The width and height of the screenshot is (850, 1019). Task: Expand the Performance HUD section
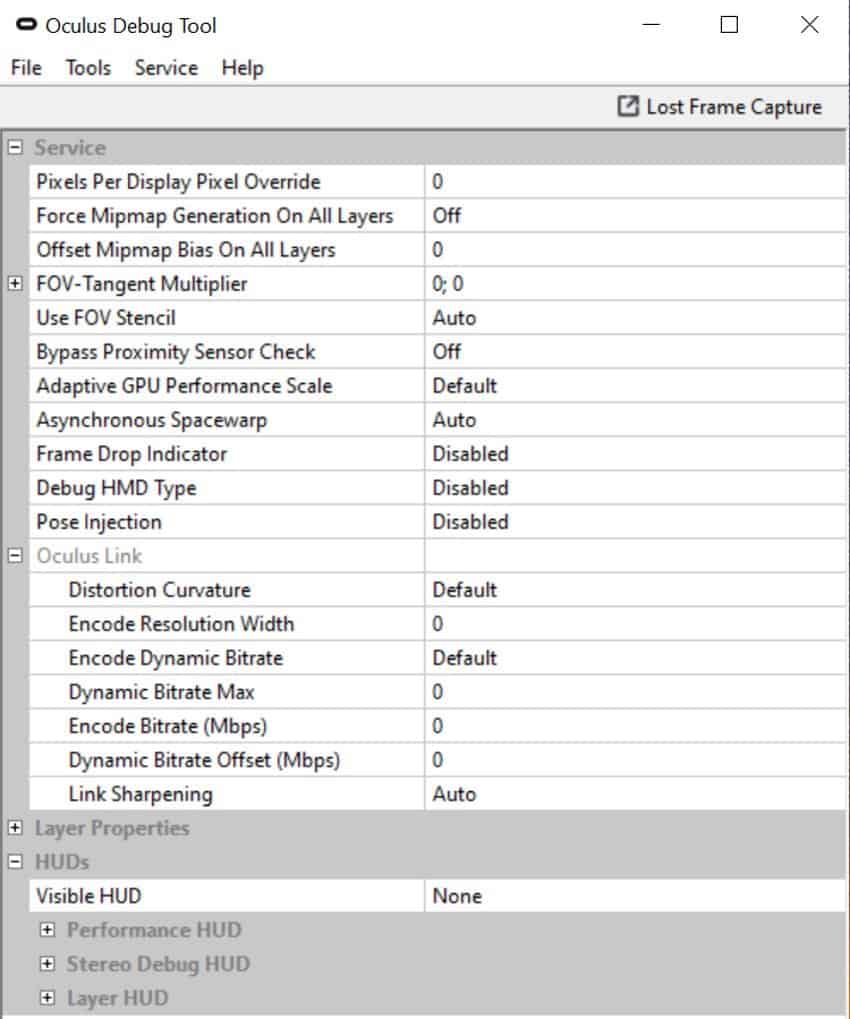pos(47,929)
